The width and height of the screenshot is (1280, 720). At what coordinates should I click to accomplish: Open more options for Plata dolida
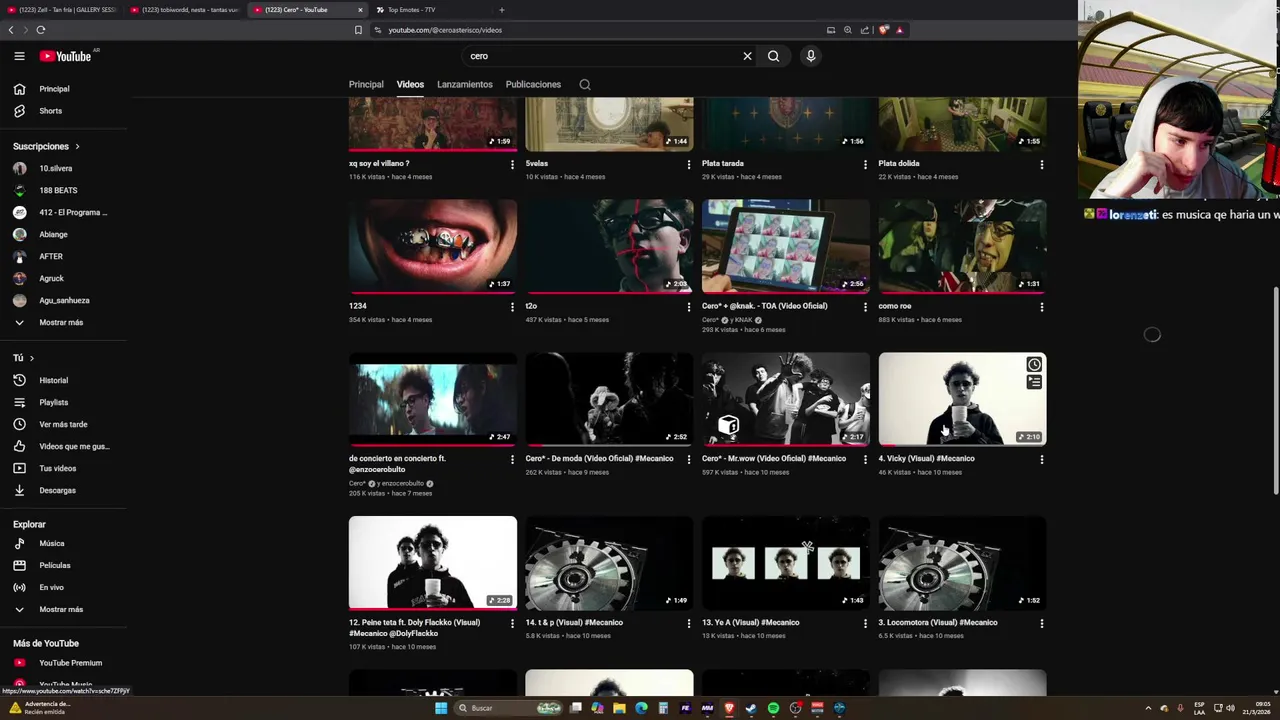[1042, 164]
